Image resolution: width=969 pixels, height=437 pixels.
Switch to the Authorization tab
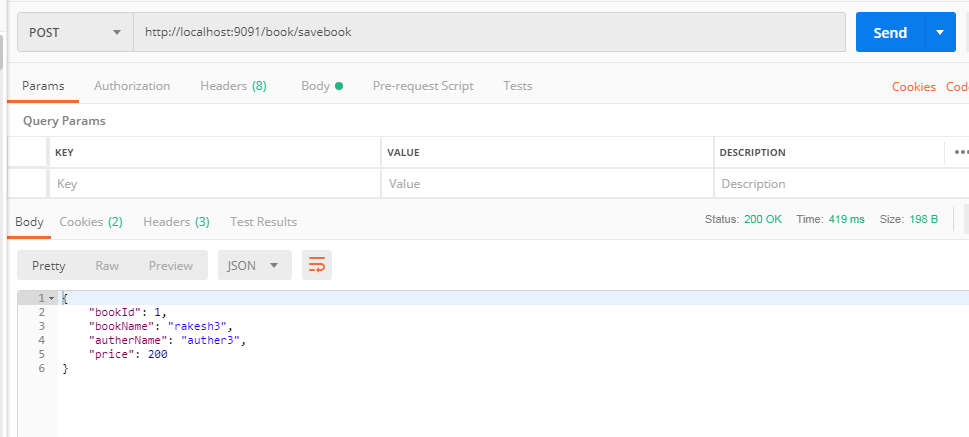pos(132,86)
